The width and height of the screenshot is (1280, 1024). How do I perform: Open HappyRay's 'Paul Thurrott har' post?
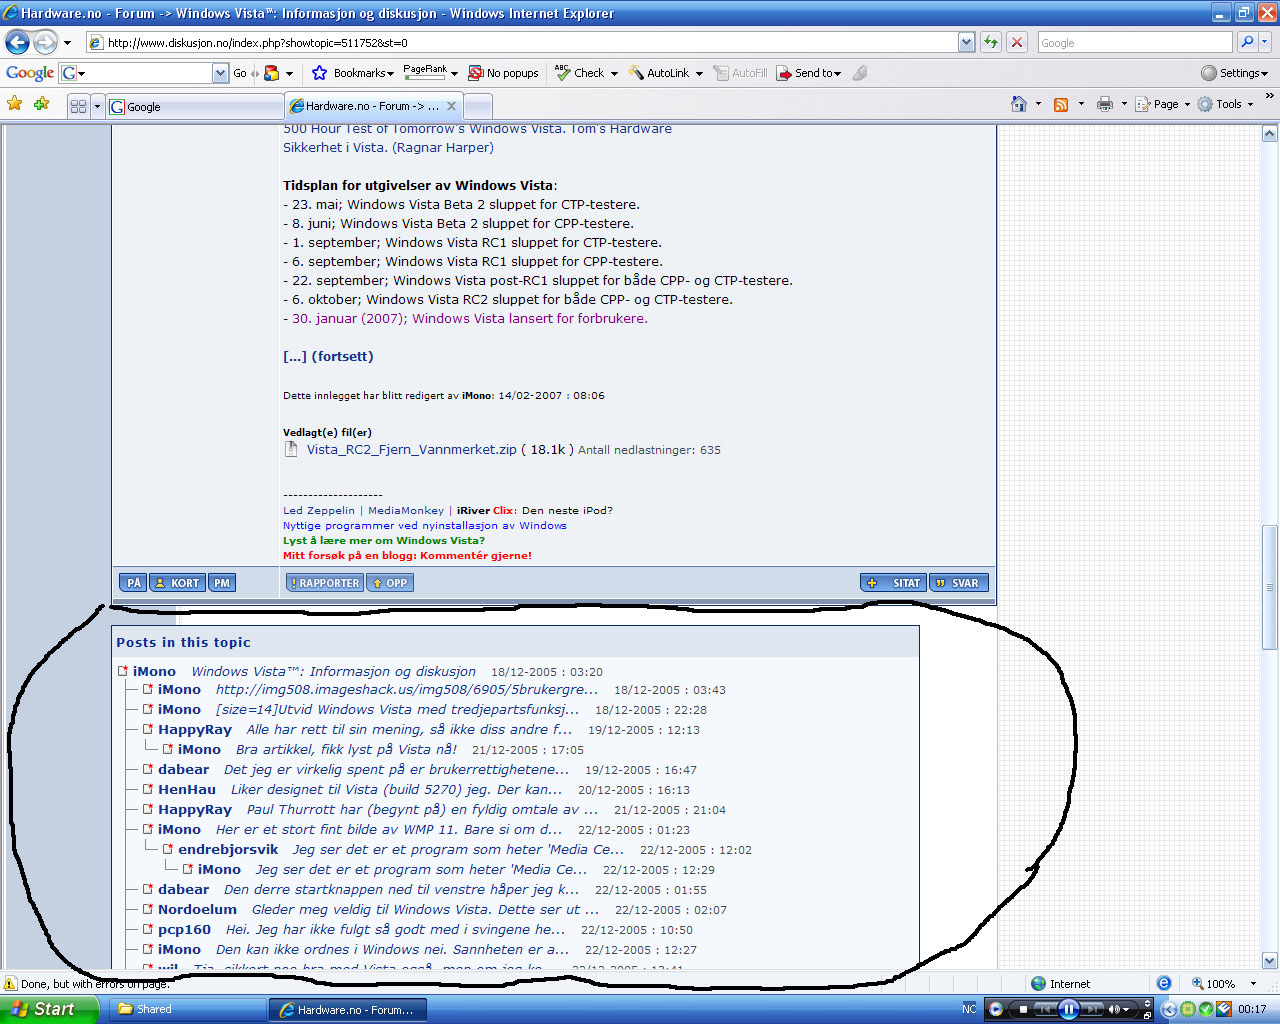(x=422, y=810)
